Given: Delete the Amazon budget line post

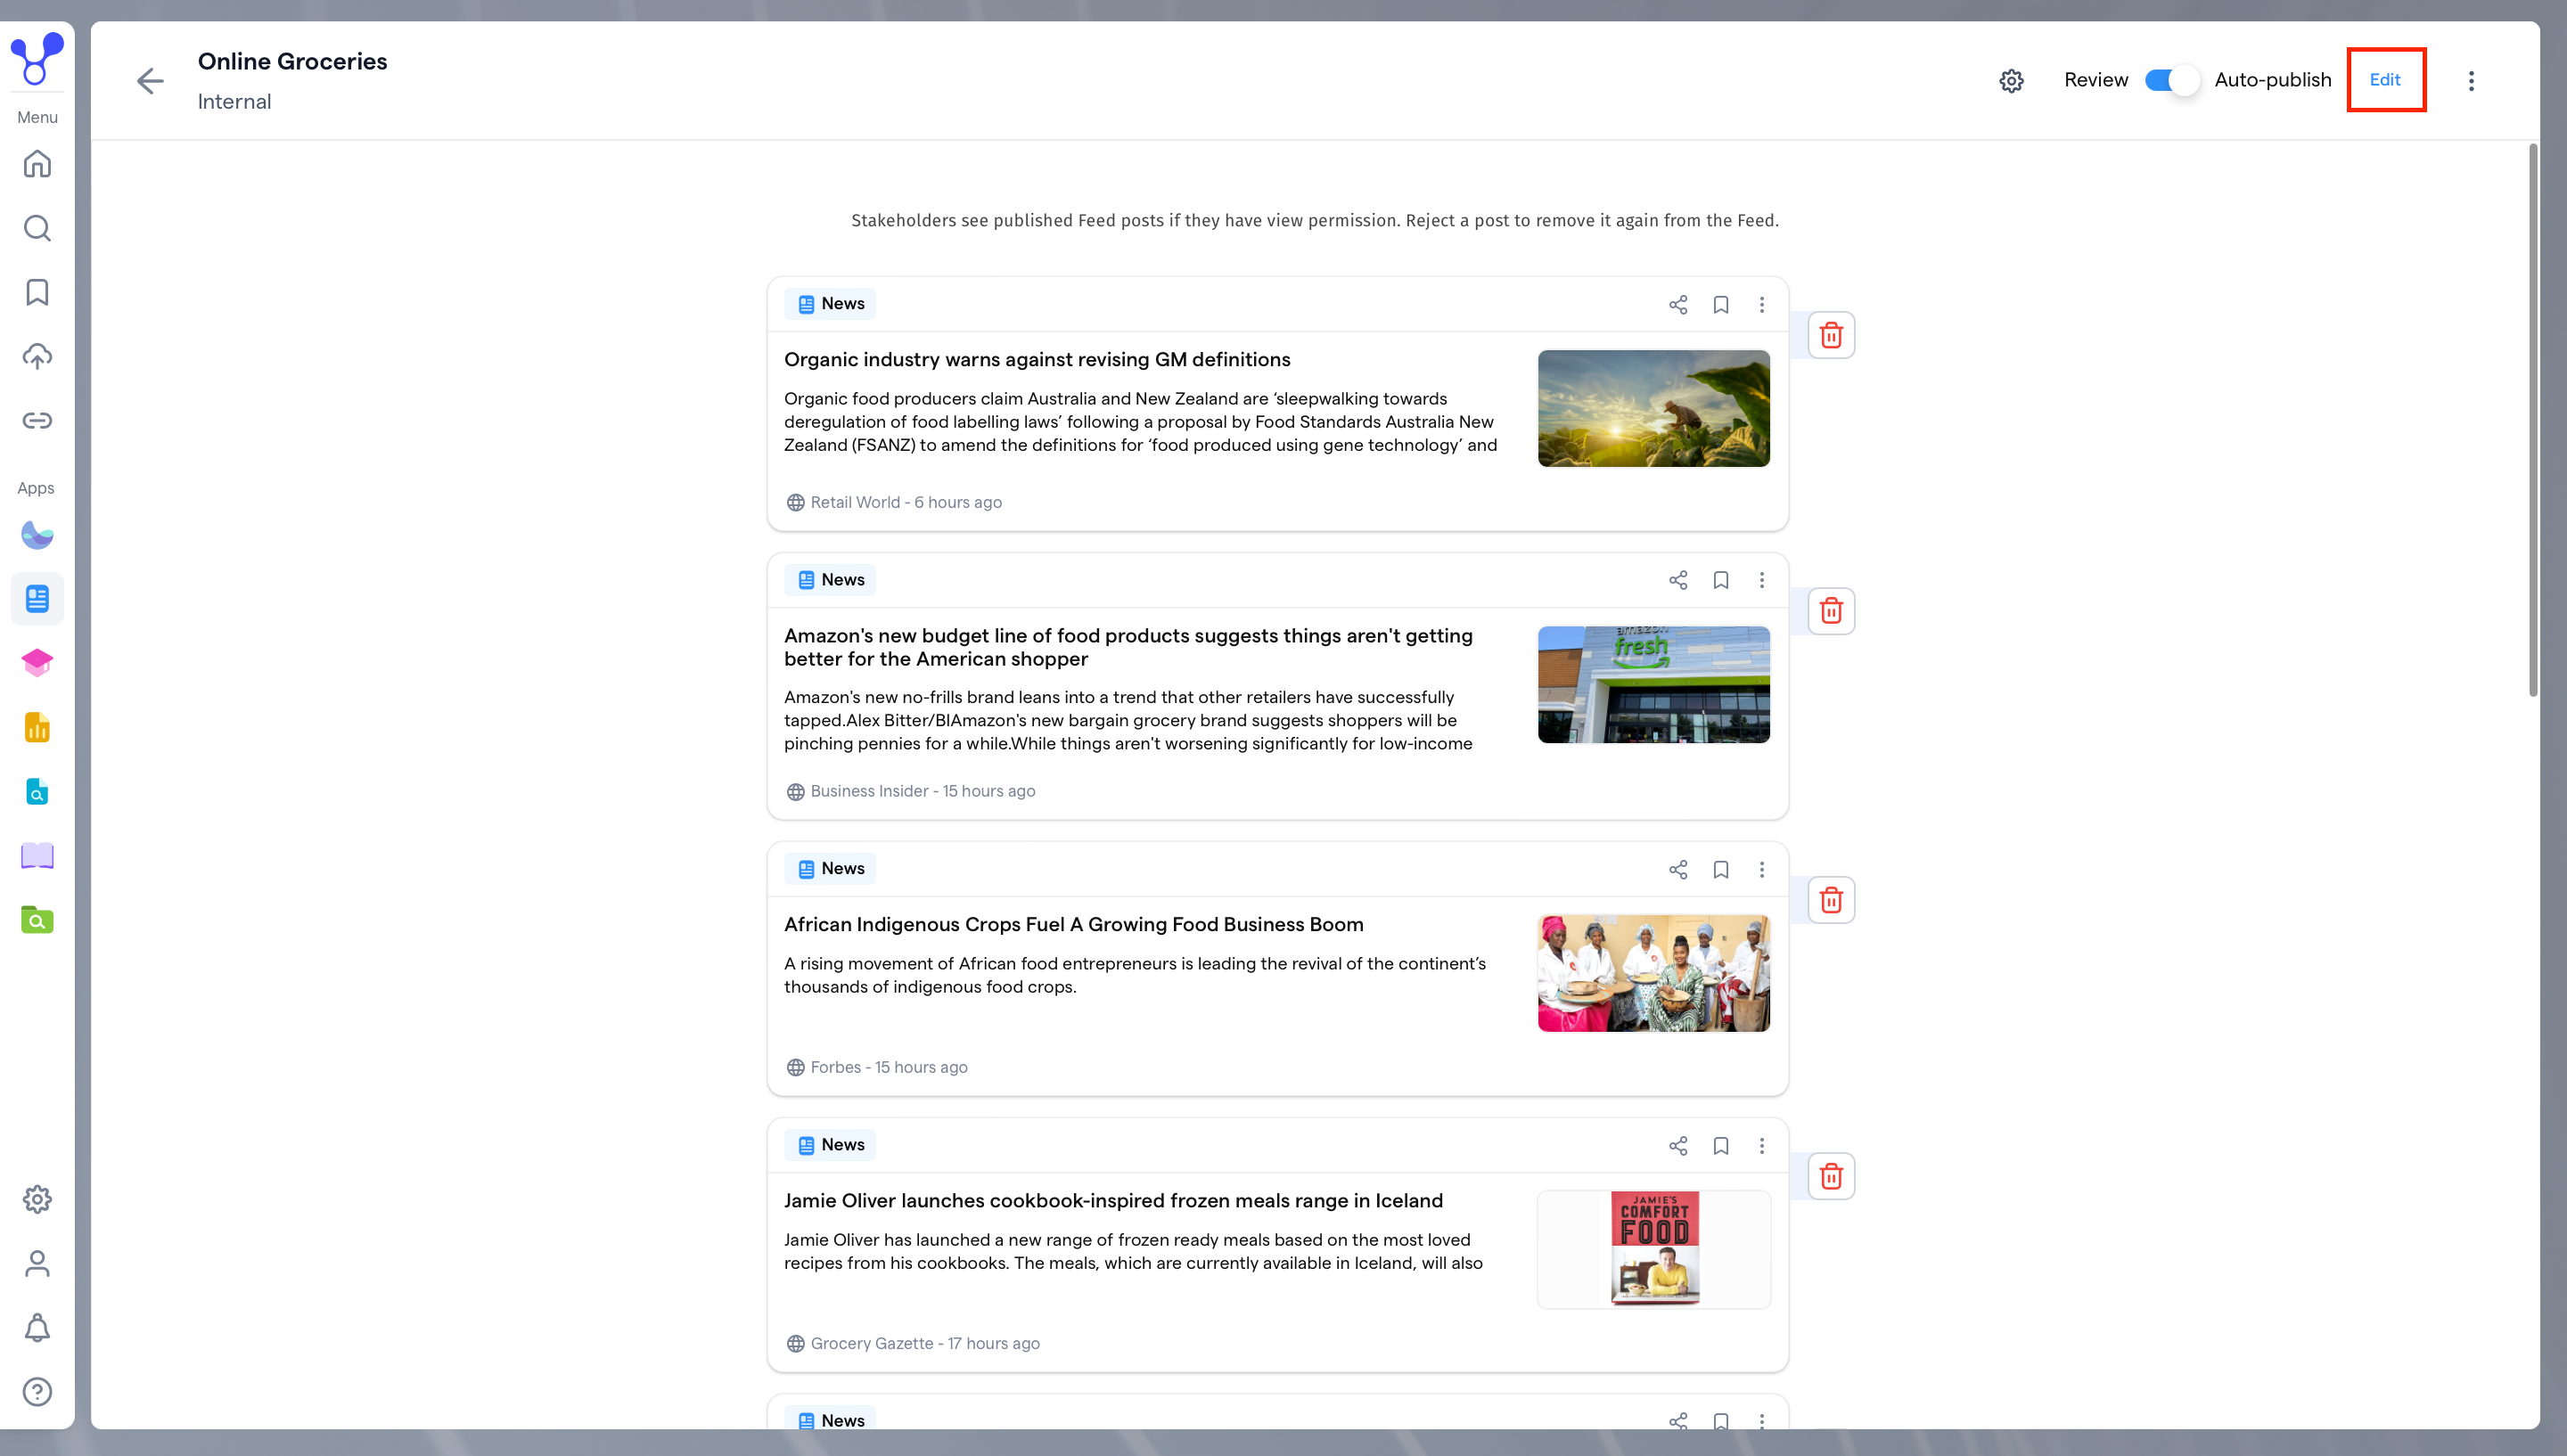Looking at the screenshot, I should 1831,611.
